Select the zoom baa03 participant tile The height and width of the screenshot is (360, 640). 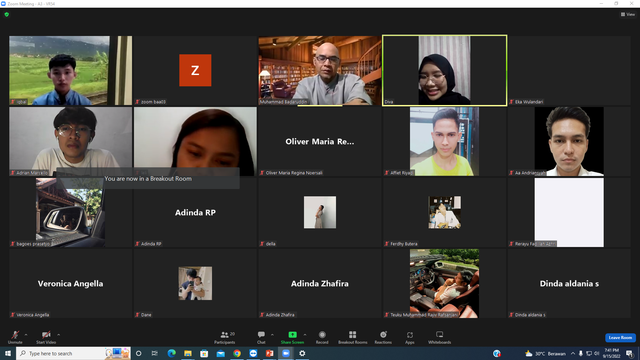pos(195,70)
